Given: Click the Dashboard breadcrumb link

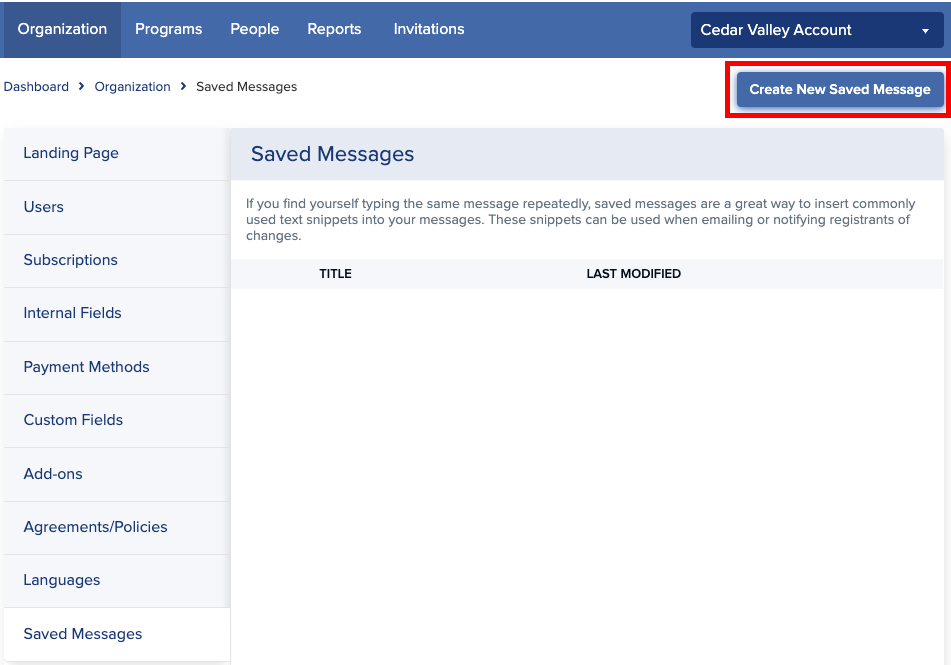Looking at the screenshot, I should point(36,87).
